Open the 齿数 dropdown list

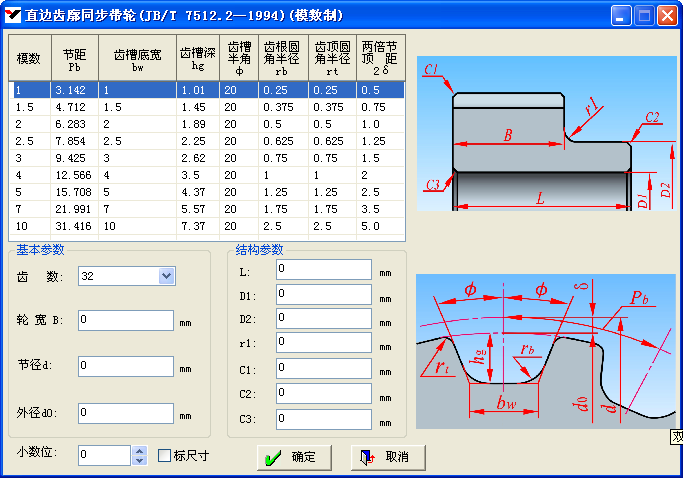166,276
